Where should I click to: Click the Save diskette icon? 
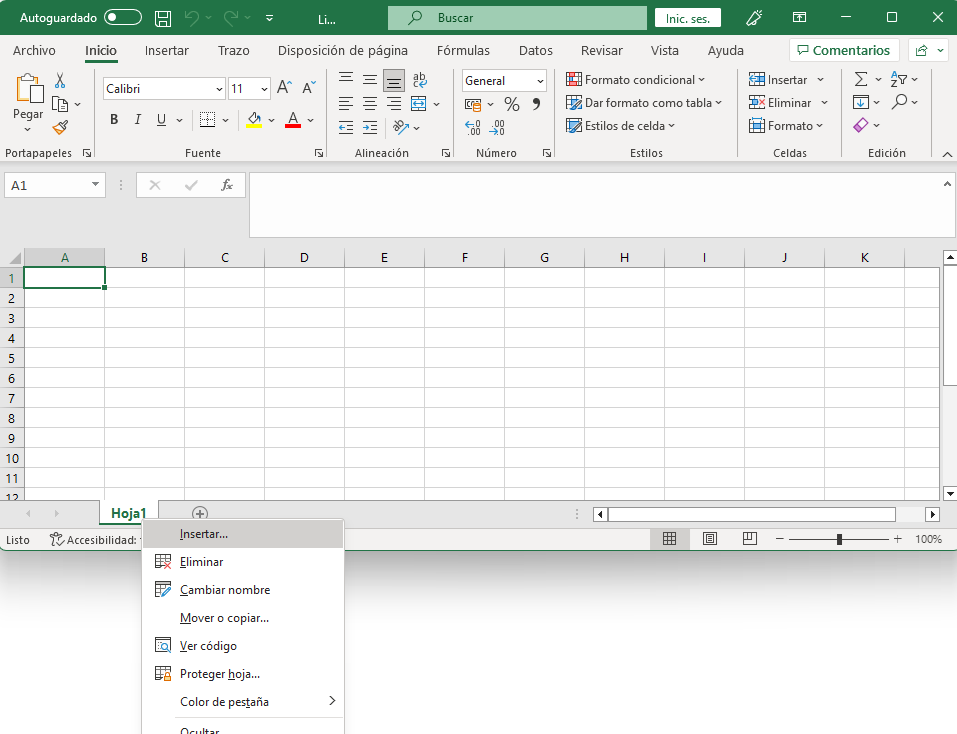pos(163,18)
